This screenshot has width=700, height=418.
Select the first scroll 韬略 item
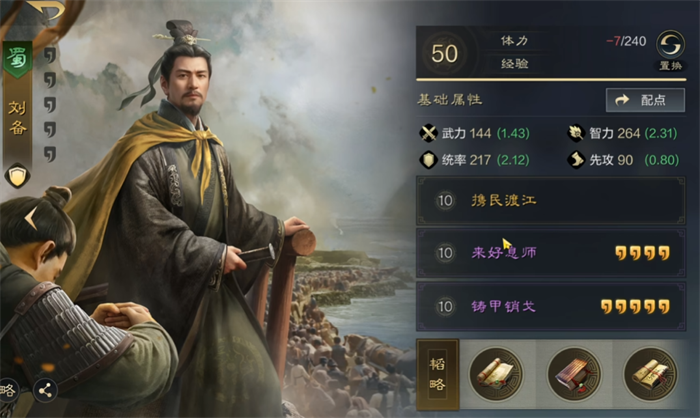(496, 374)
